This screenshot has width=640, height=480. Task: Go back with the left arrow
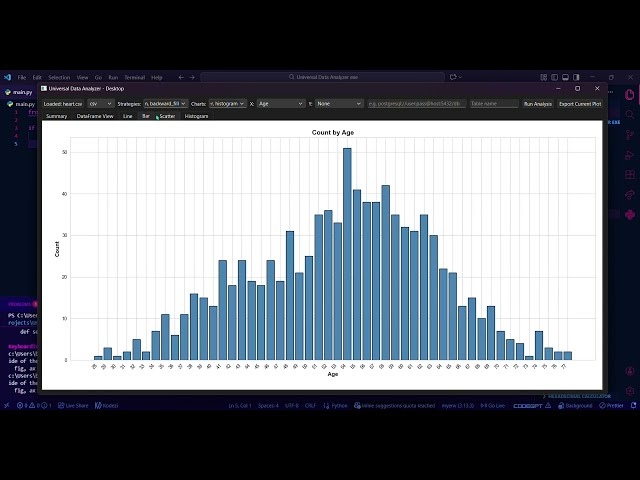click(x=181, y=77)
